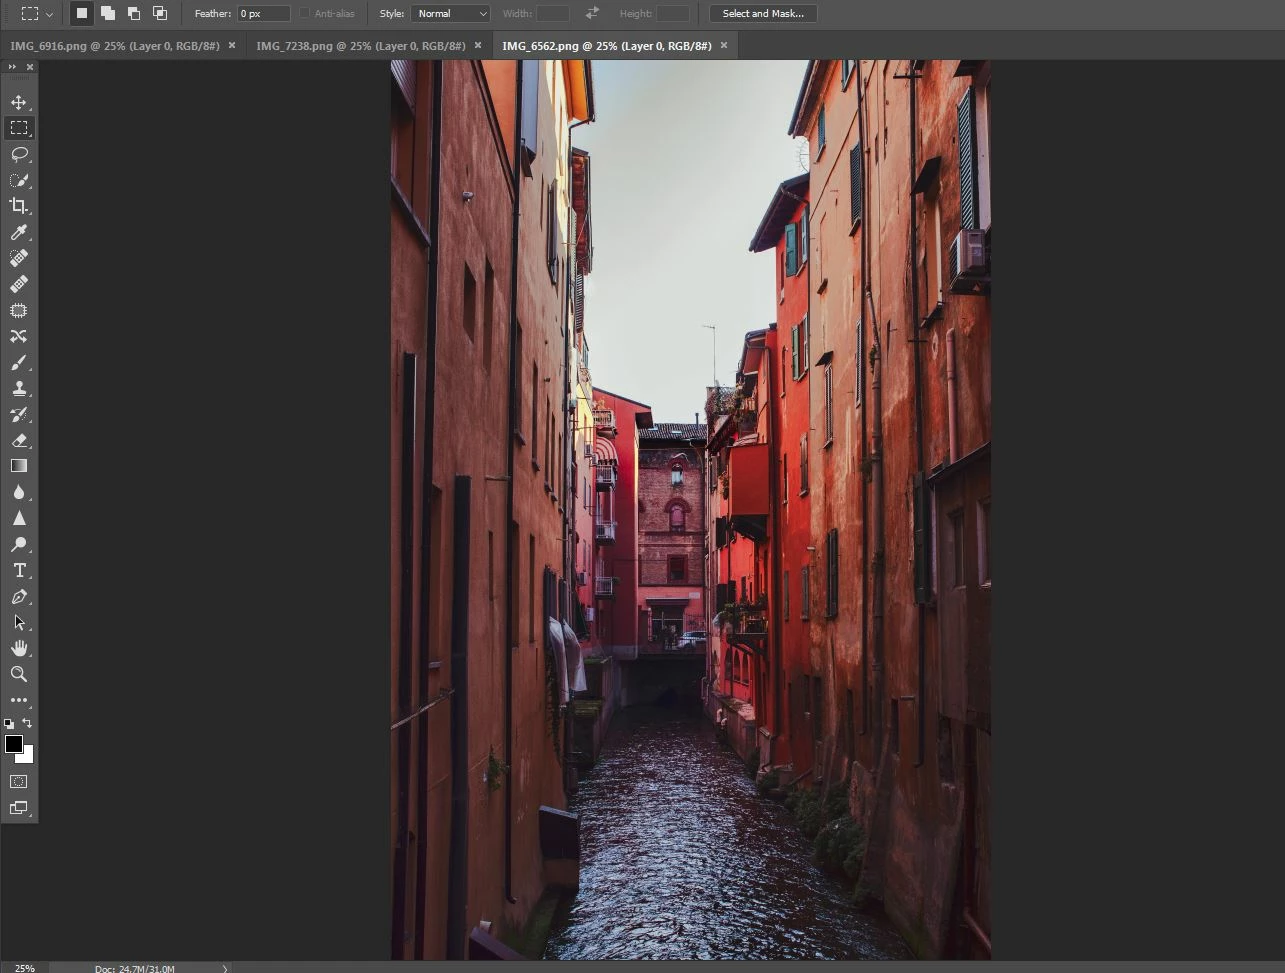The width and height of the screenshot is (1285, 973).
Task: Select the Dodge tool
Action: click(19, 544)
